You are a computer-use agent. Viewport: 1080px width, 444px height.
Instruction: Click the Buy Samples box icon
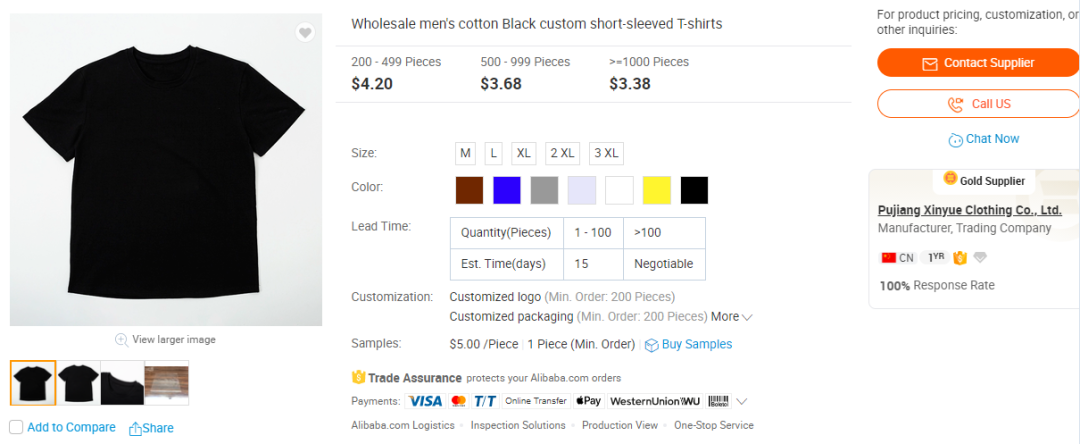pyautogui.click(x=651, y=345)
